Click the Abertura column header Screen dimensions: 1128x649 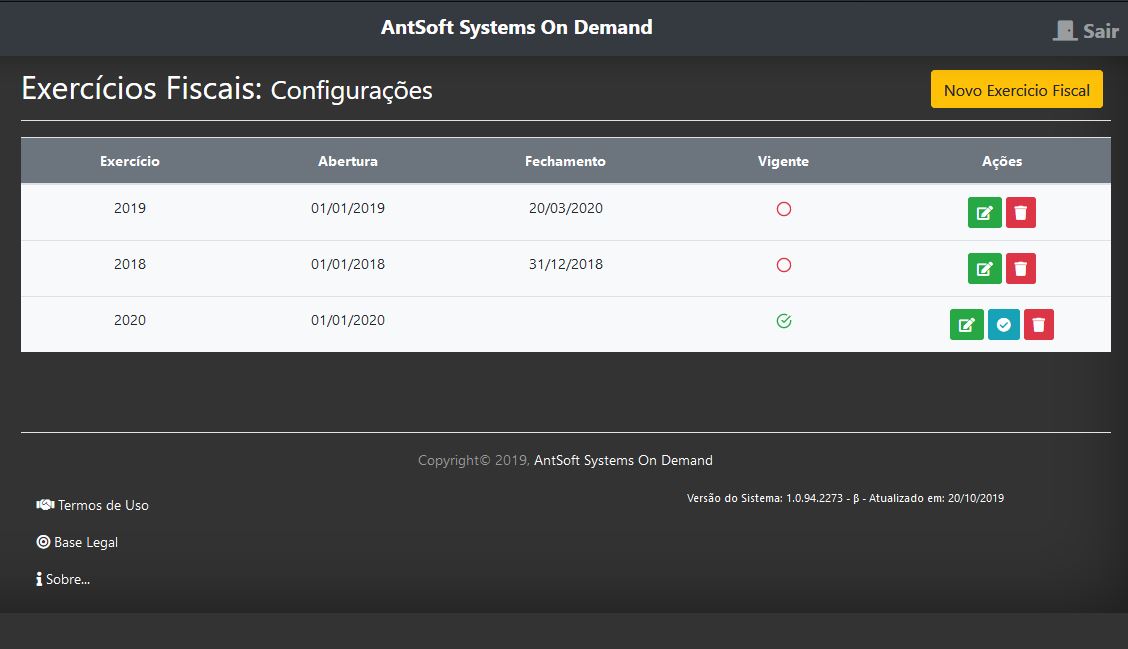(x=348, y=161)
